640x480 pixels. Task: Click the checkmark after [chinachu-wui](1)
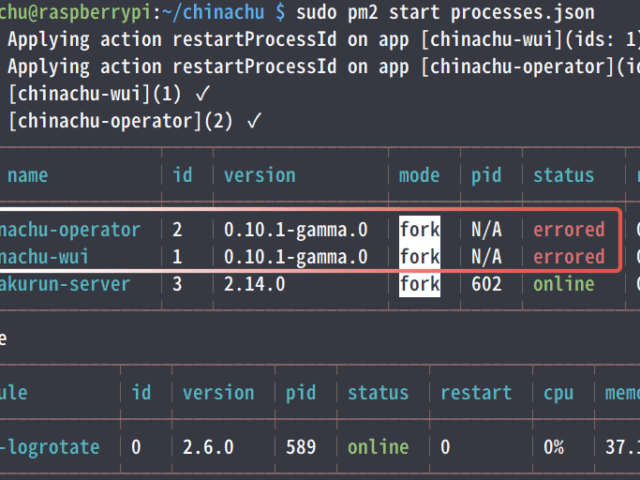coord(202,94)
